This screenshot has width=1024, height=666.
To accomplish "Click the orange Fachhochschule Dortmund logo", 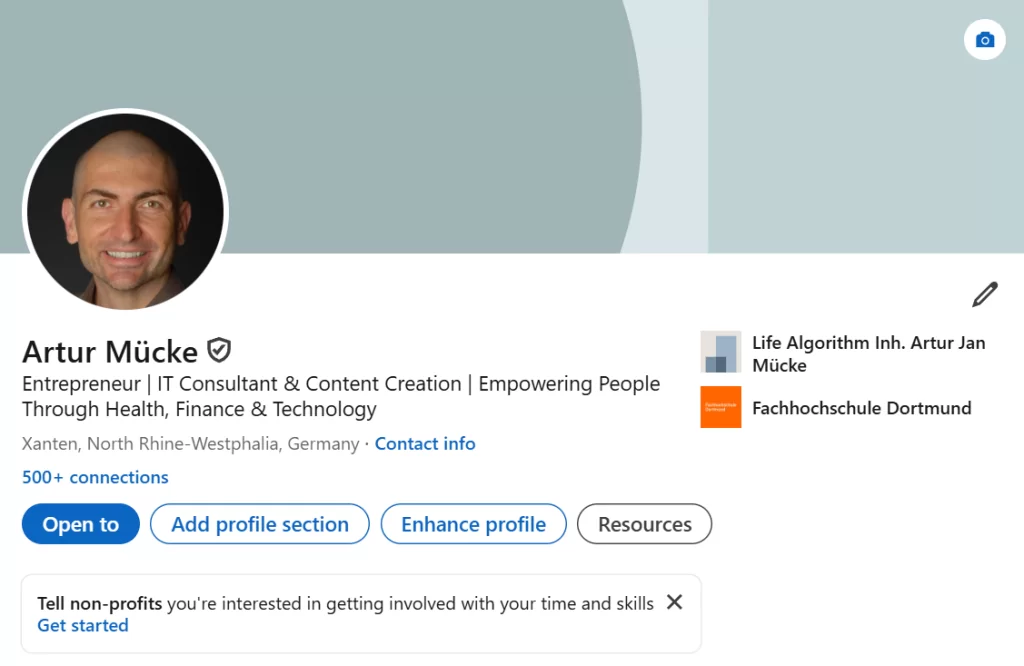I will click(721, 407).
